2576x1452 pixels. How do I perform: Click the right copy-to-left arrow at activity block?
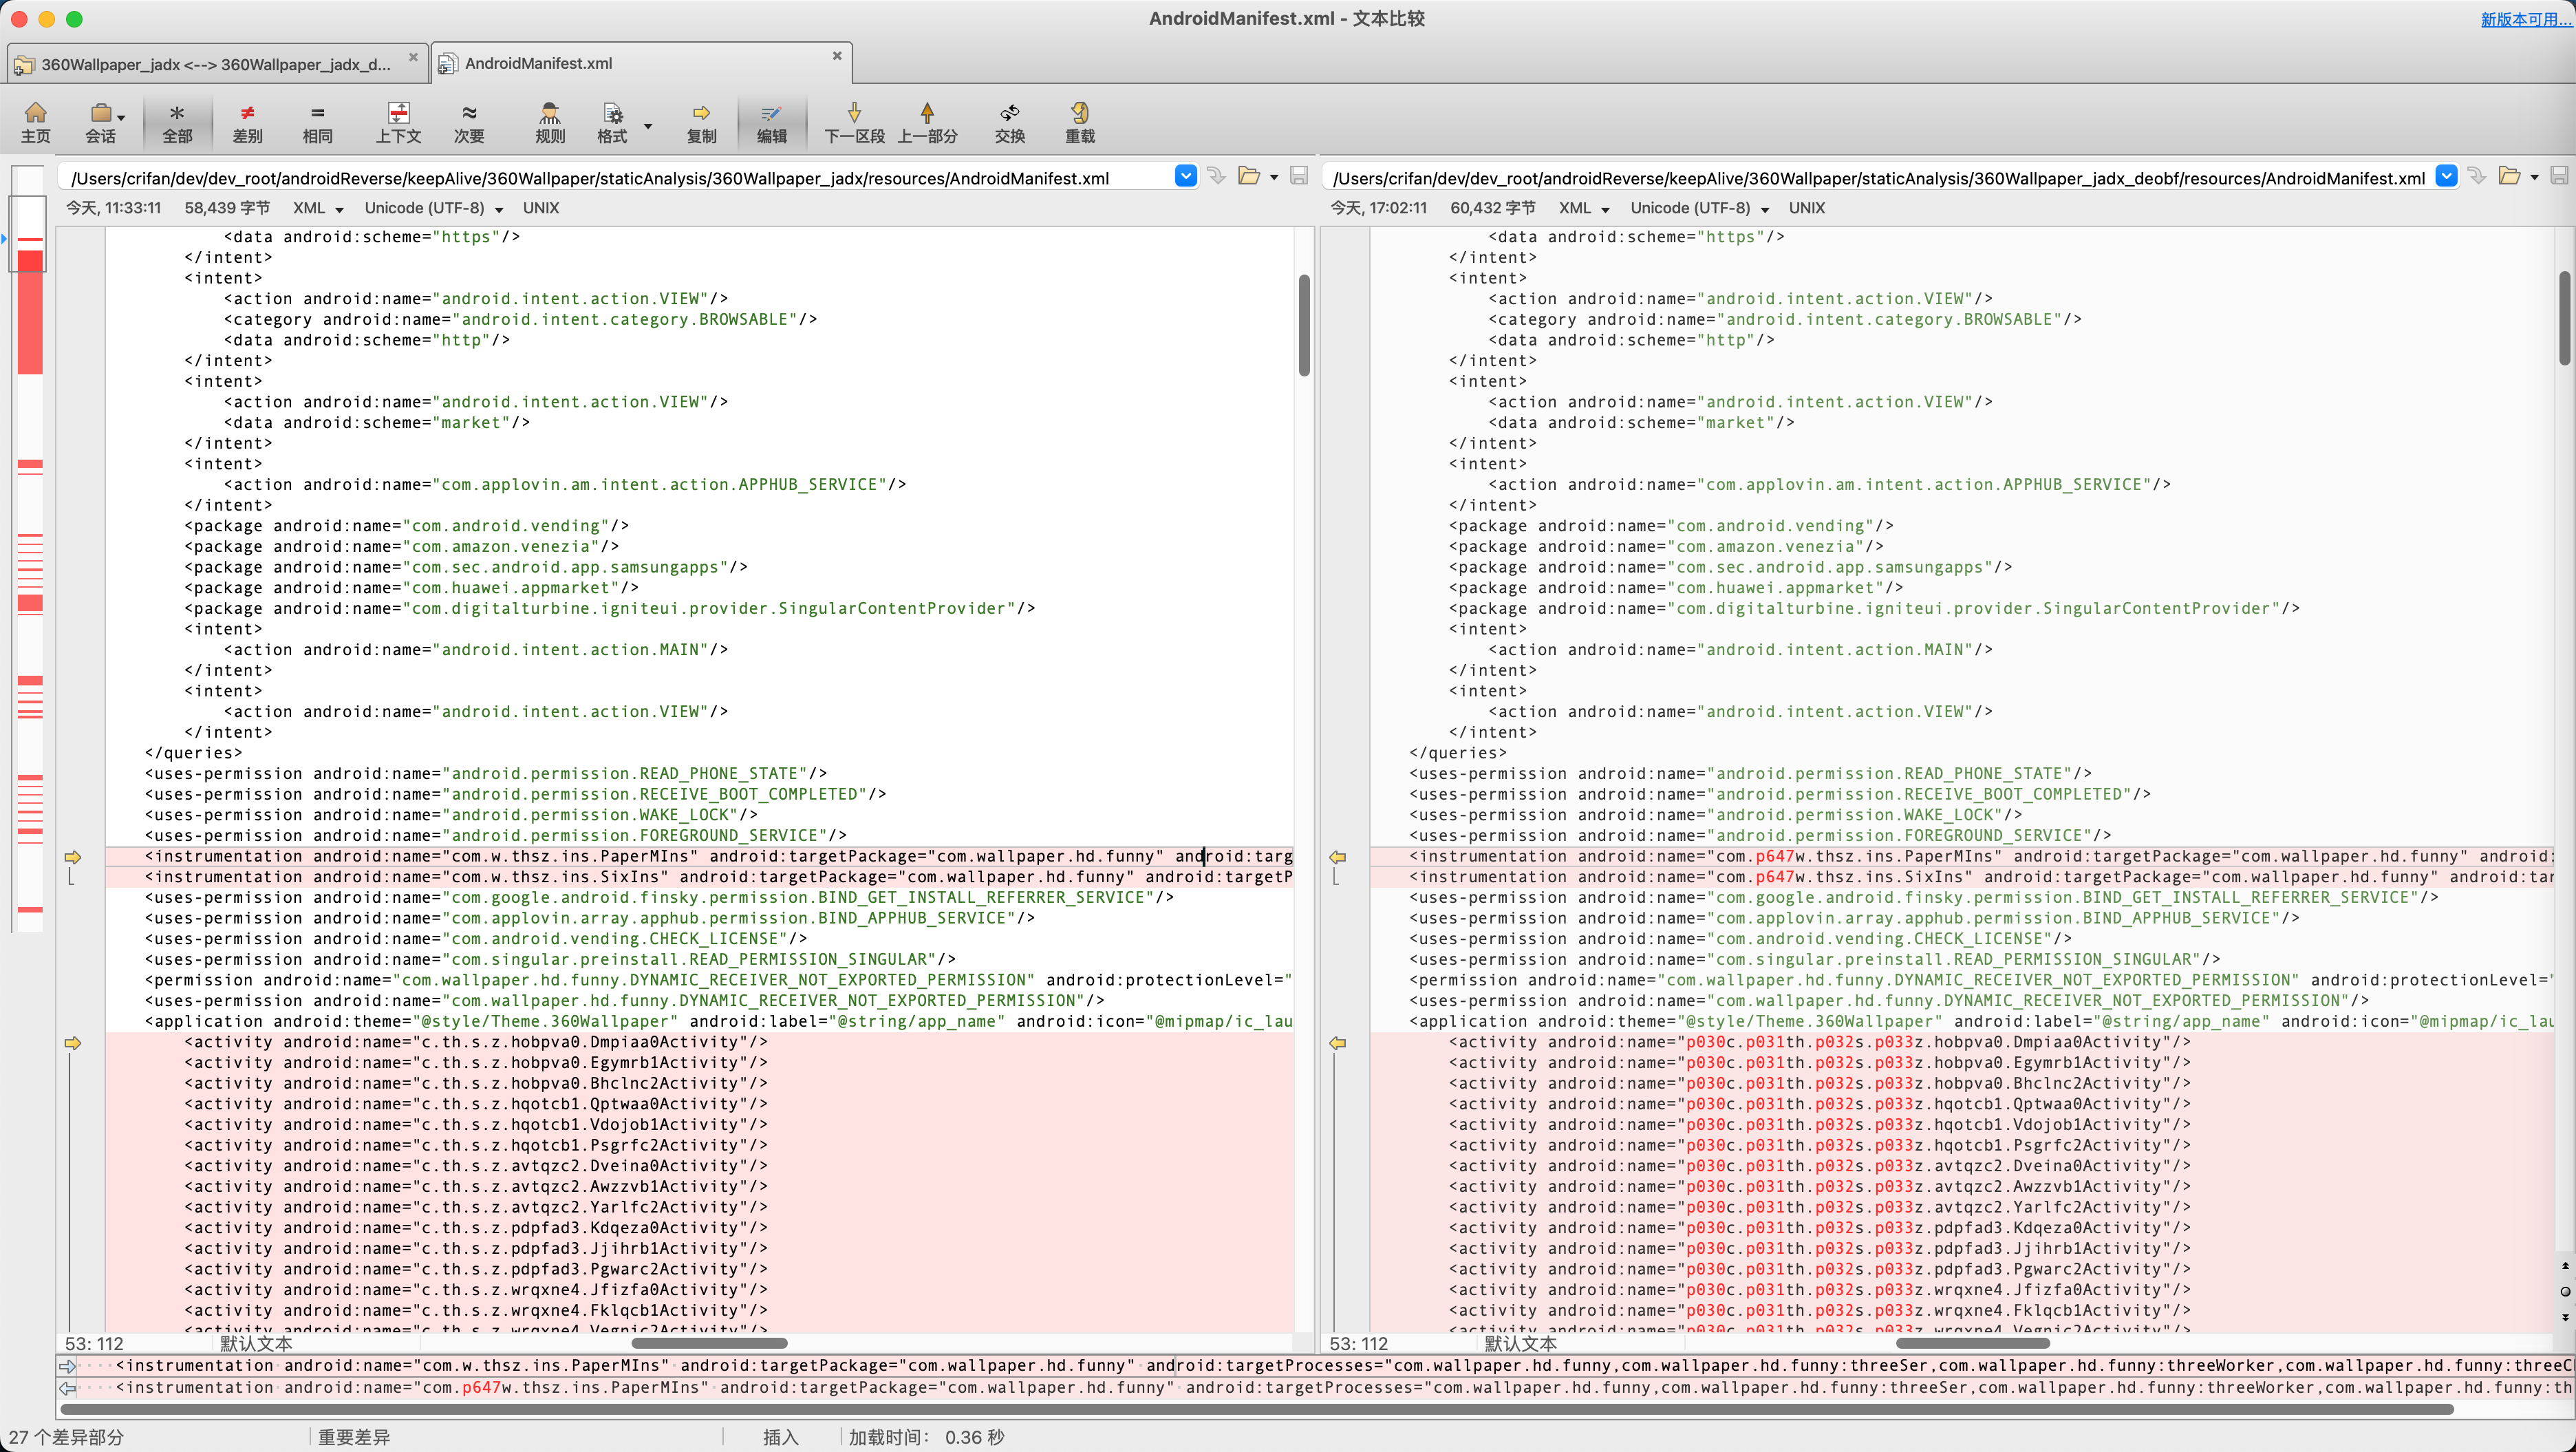point(1337,1043)
